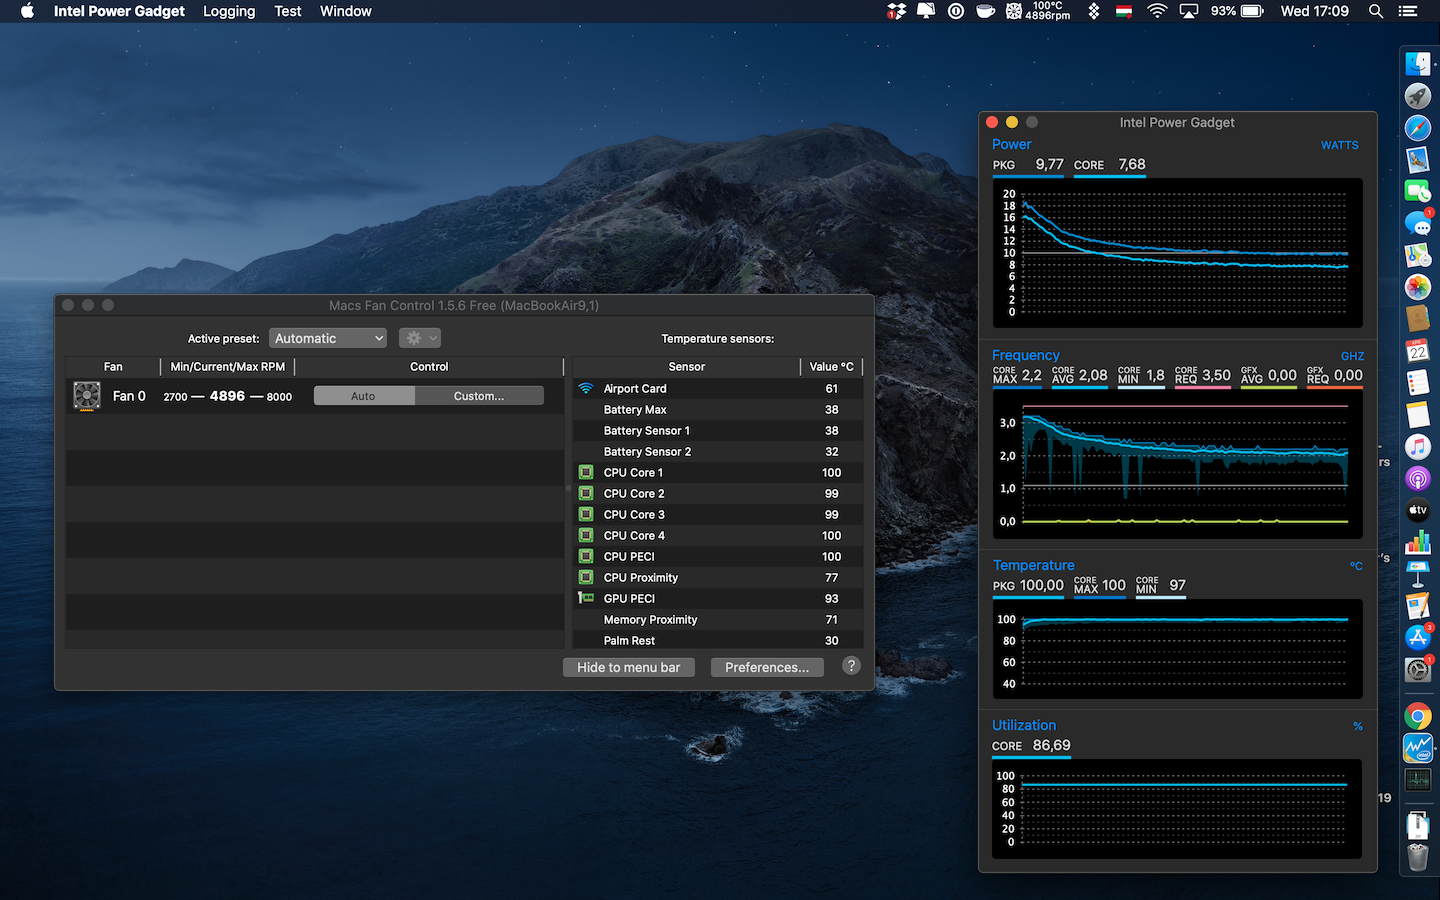Viewport: 1440px width, 900px height.
Task: Open the preset gear options dropdown
Action: point(420,338)
